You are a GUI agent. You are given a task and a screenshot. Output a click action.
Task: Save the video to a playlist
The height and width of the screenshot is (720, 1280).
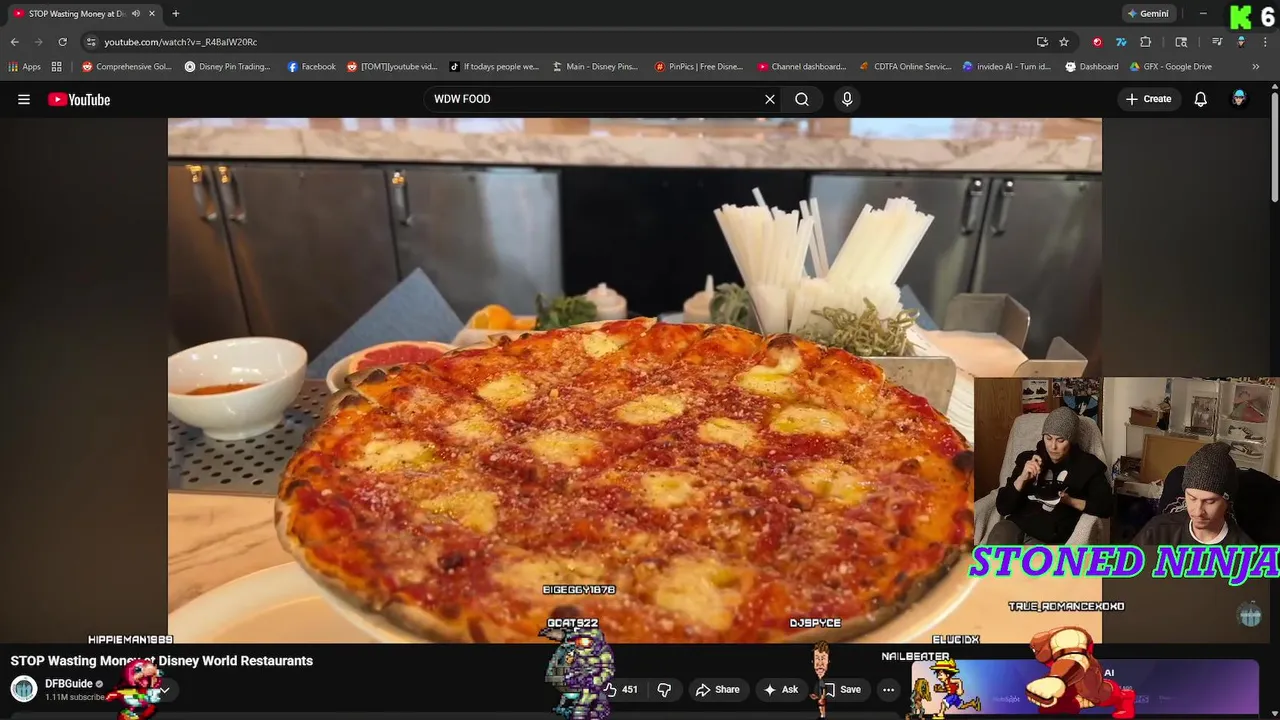pos(841,689)
